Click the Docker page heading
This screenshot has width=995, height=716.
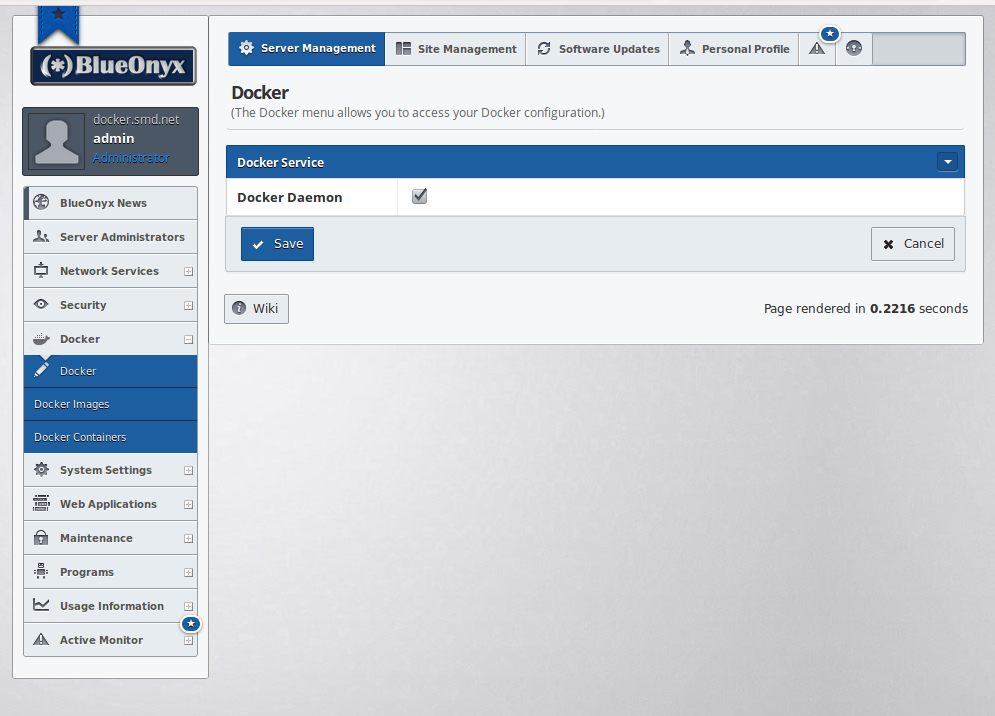[x=260, y=93]
